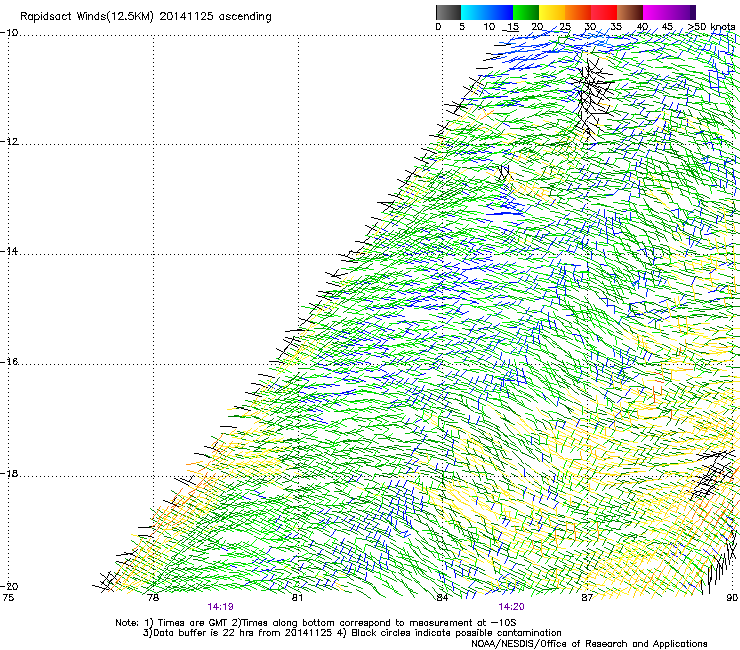Click the NOAA/NESDIS credit text
The height and width of the screenshot is (650, 740).
[589, 644]
